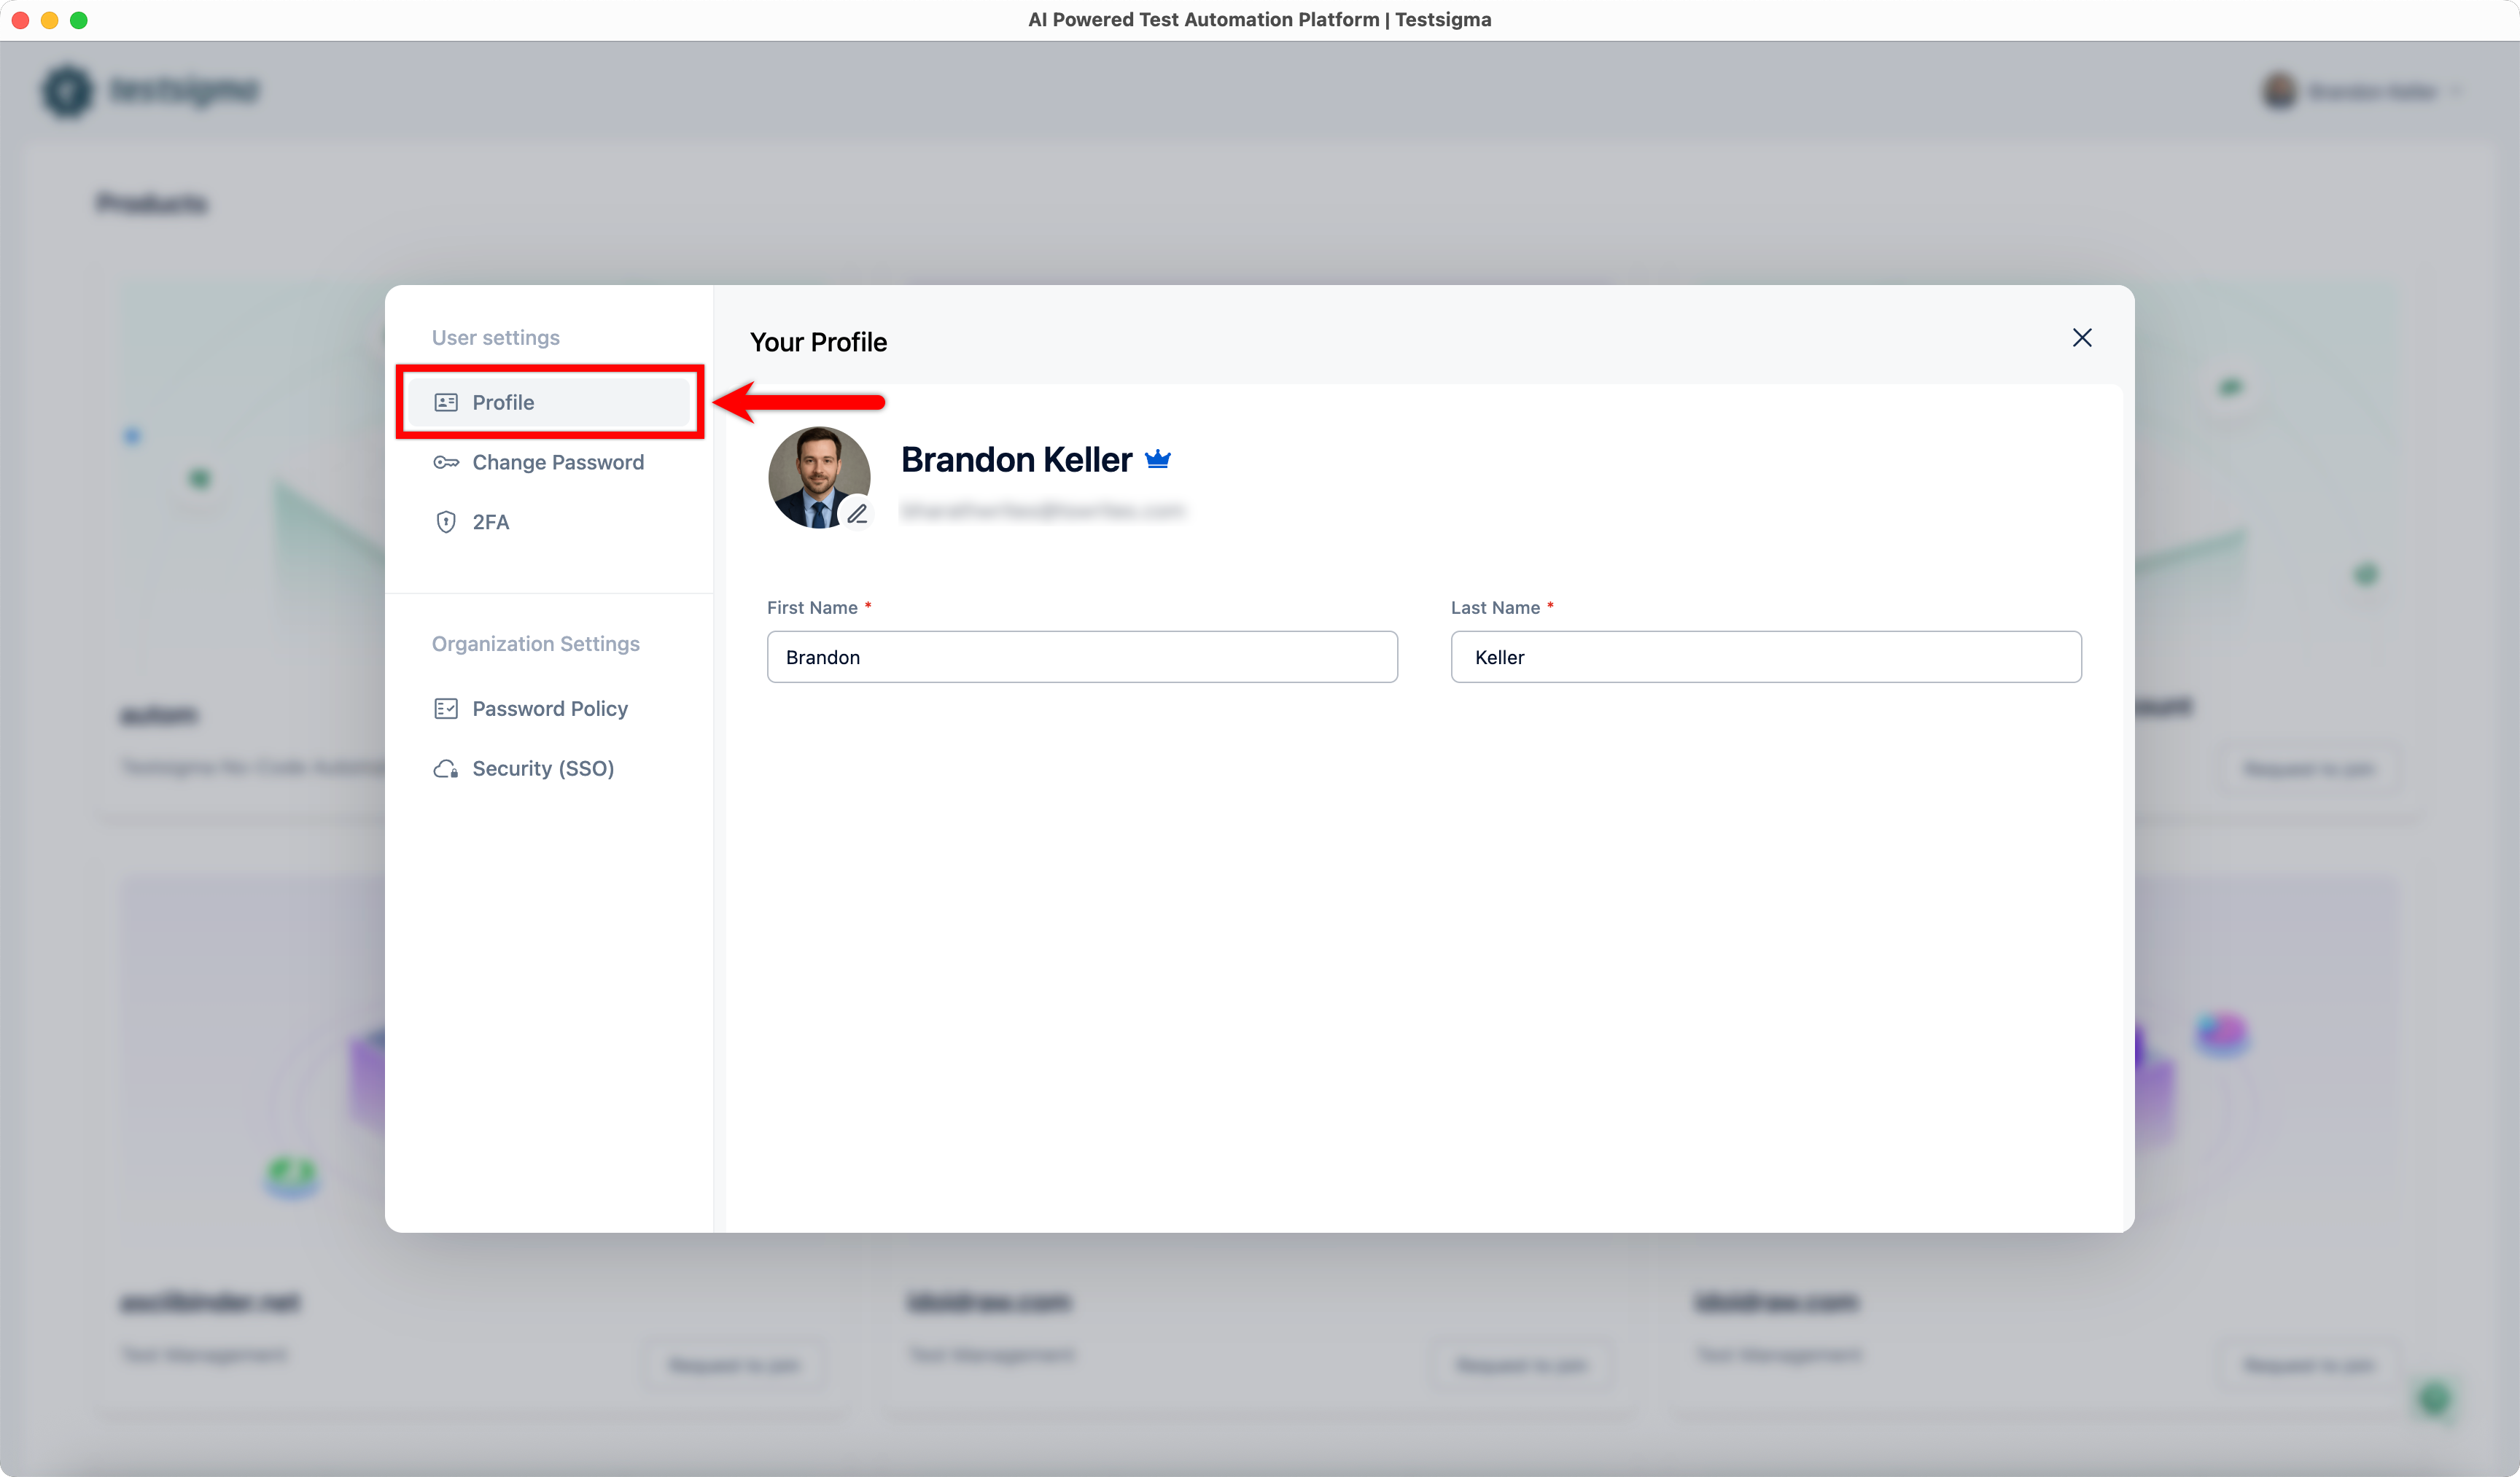The height and width of the screenshot is (1477, 2520).
Task: Click inside the First Name field
Action: pos(1082,657)
